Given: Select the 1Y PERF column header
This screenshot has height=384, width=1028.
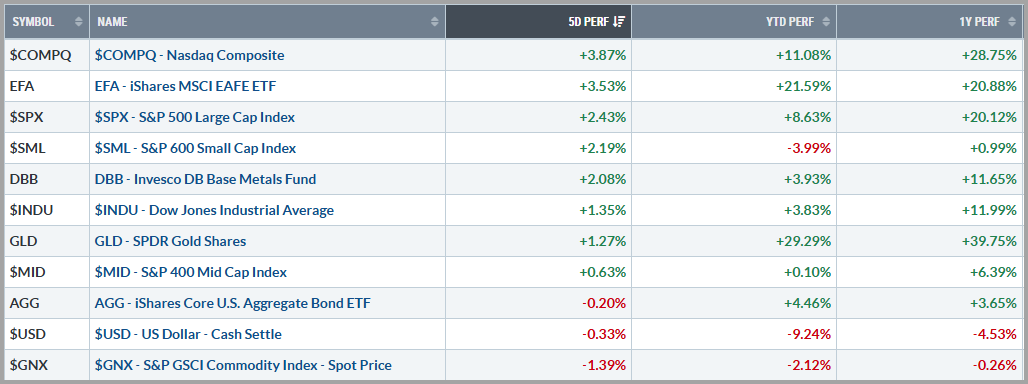Looking at the screenshot, I should click(932, 22).
